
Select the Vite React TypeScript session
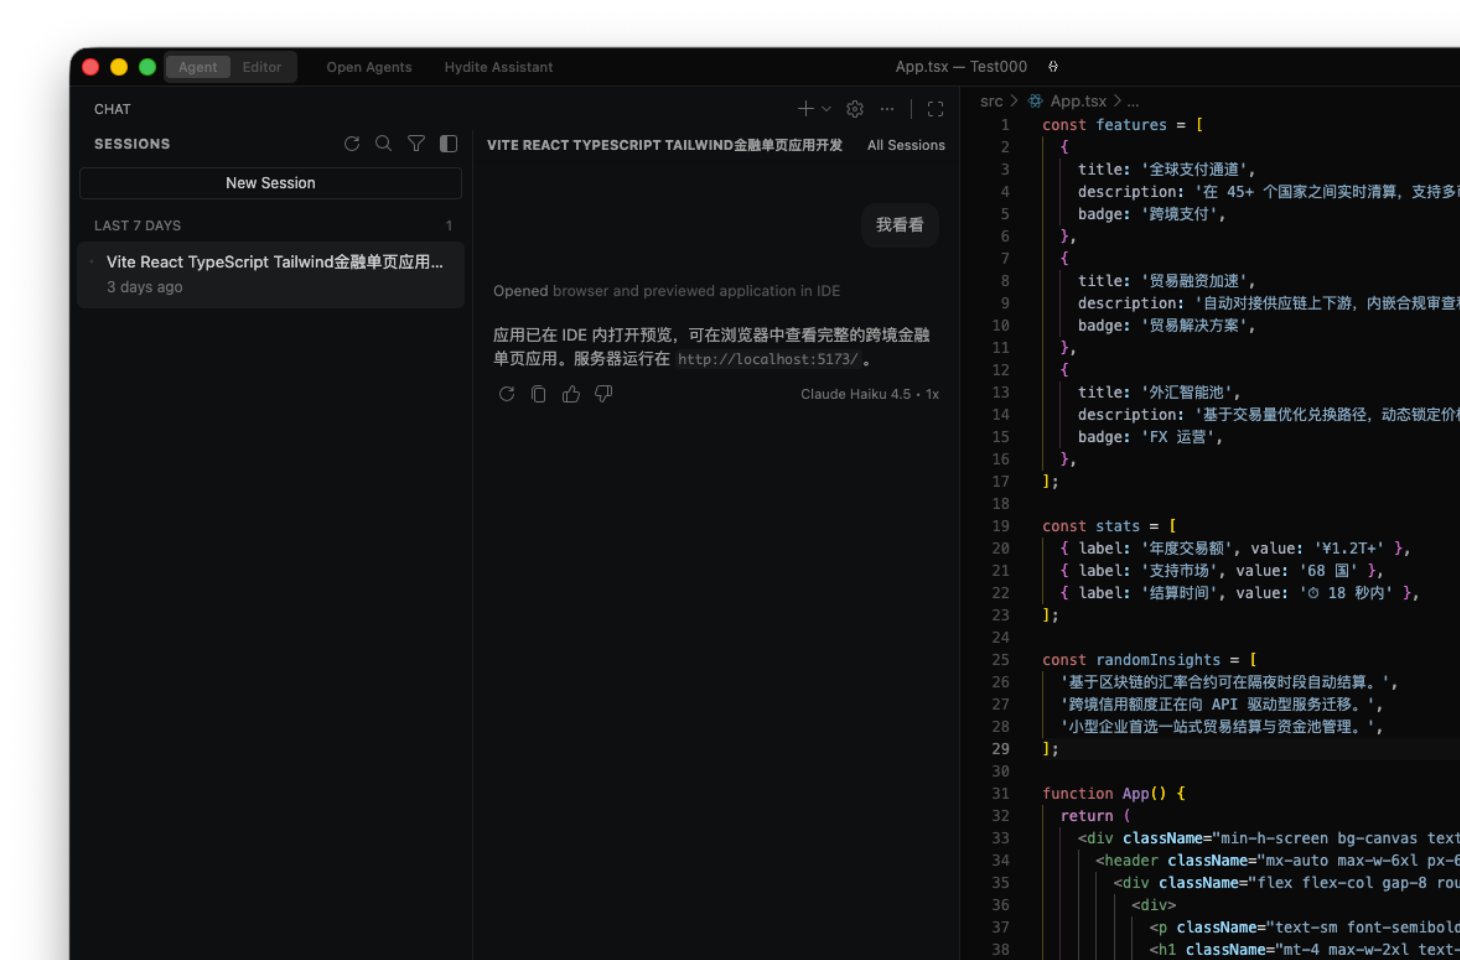click(273, 273)
